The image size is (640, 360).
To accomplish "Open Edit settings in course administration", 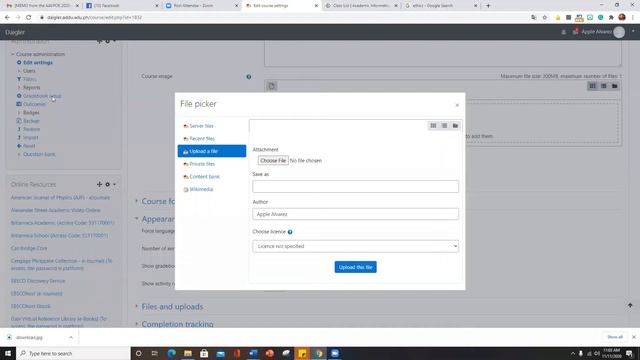I will click(x=38, y=62).
